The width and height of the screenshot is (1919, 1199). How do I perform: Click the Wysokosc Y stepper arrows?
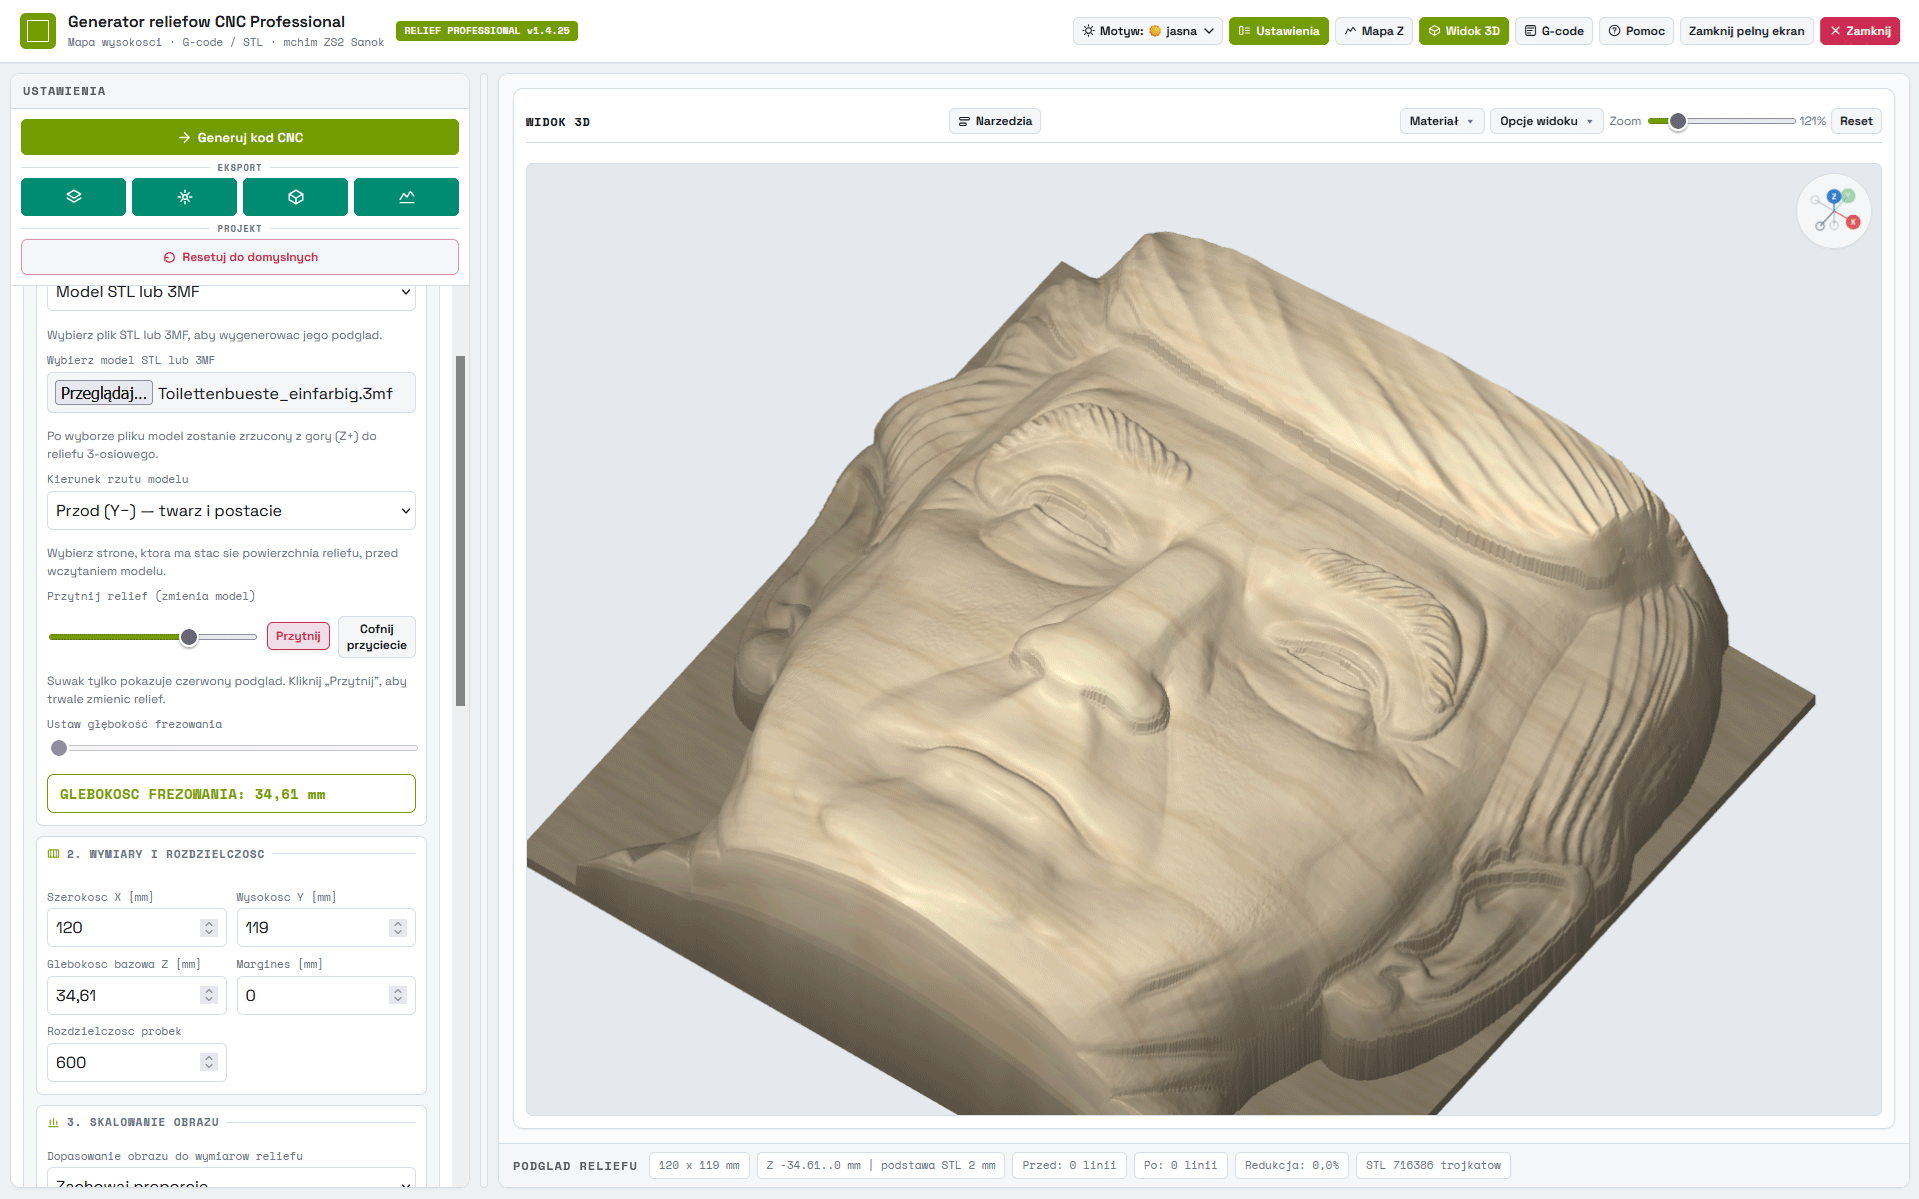click(x=398, y=928)
